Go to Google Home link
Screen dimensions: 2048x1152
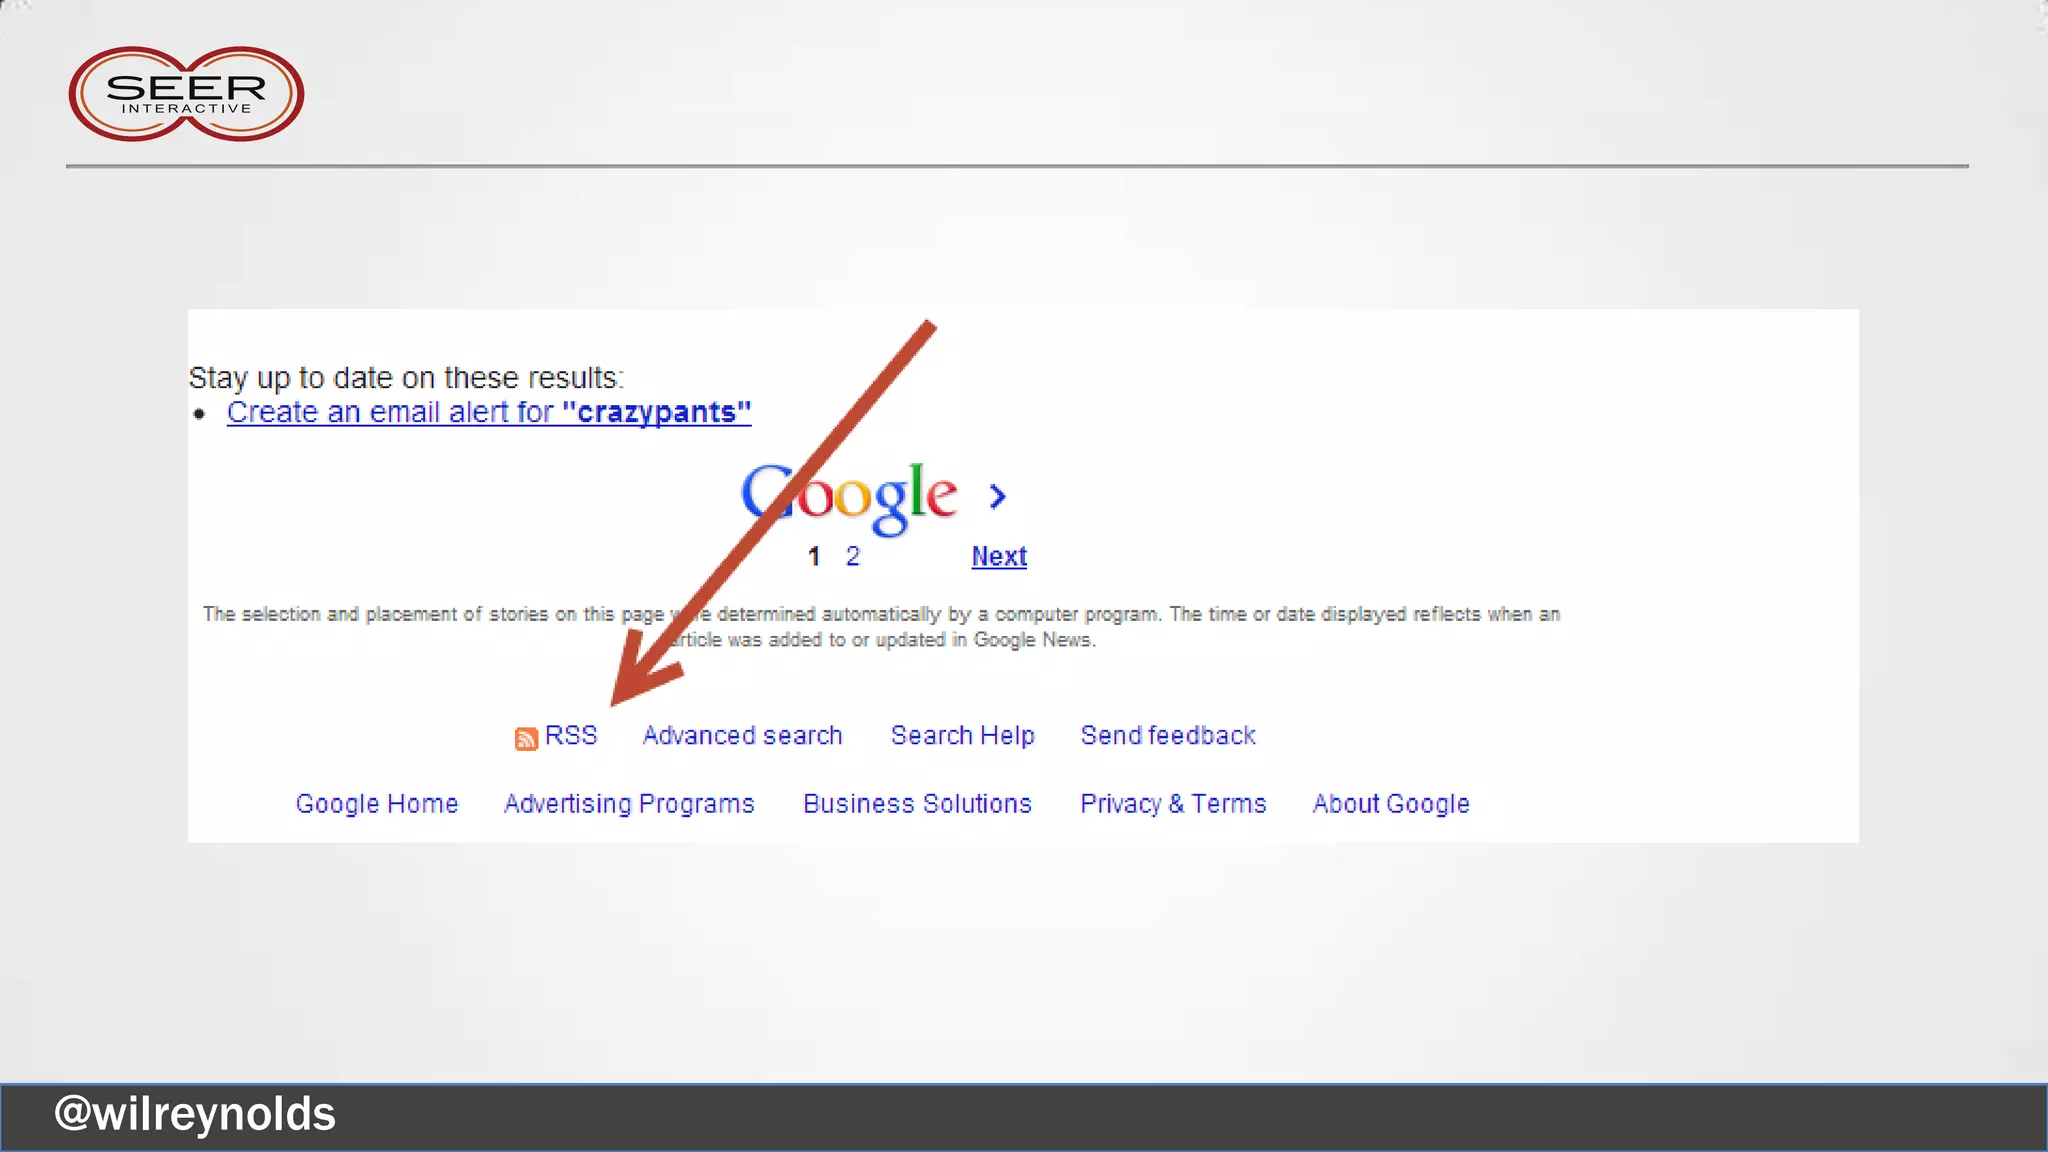click(377, 804)
